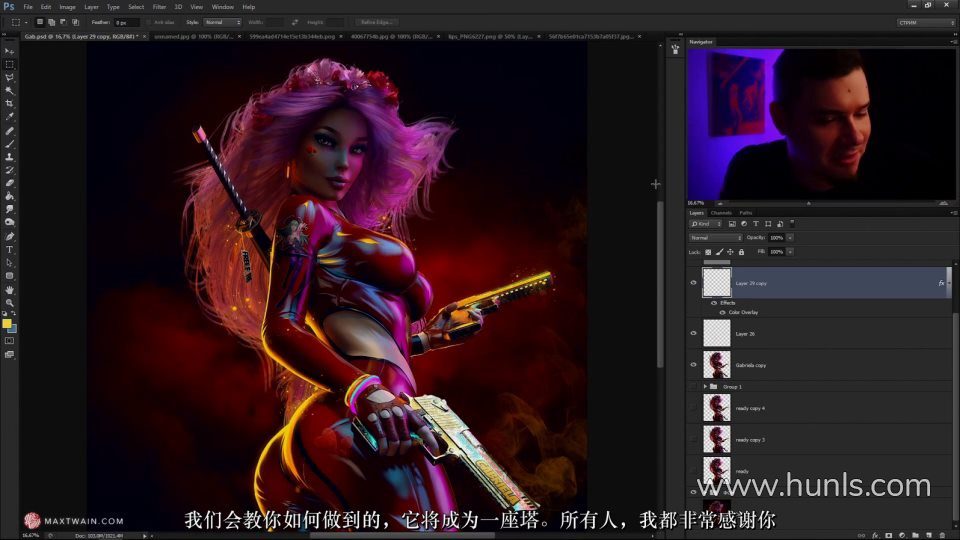Open the Kind filter dropdown
Viewport: 960px width, 540px height.
[x=706, y=224]
